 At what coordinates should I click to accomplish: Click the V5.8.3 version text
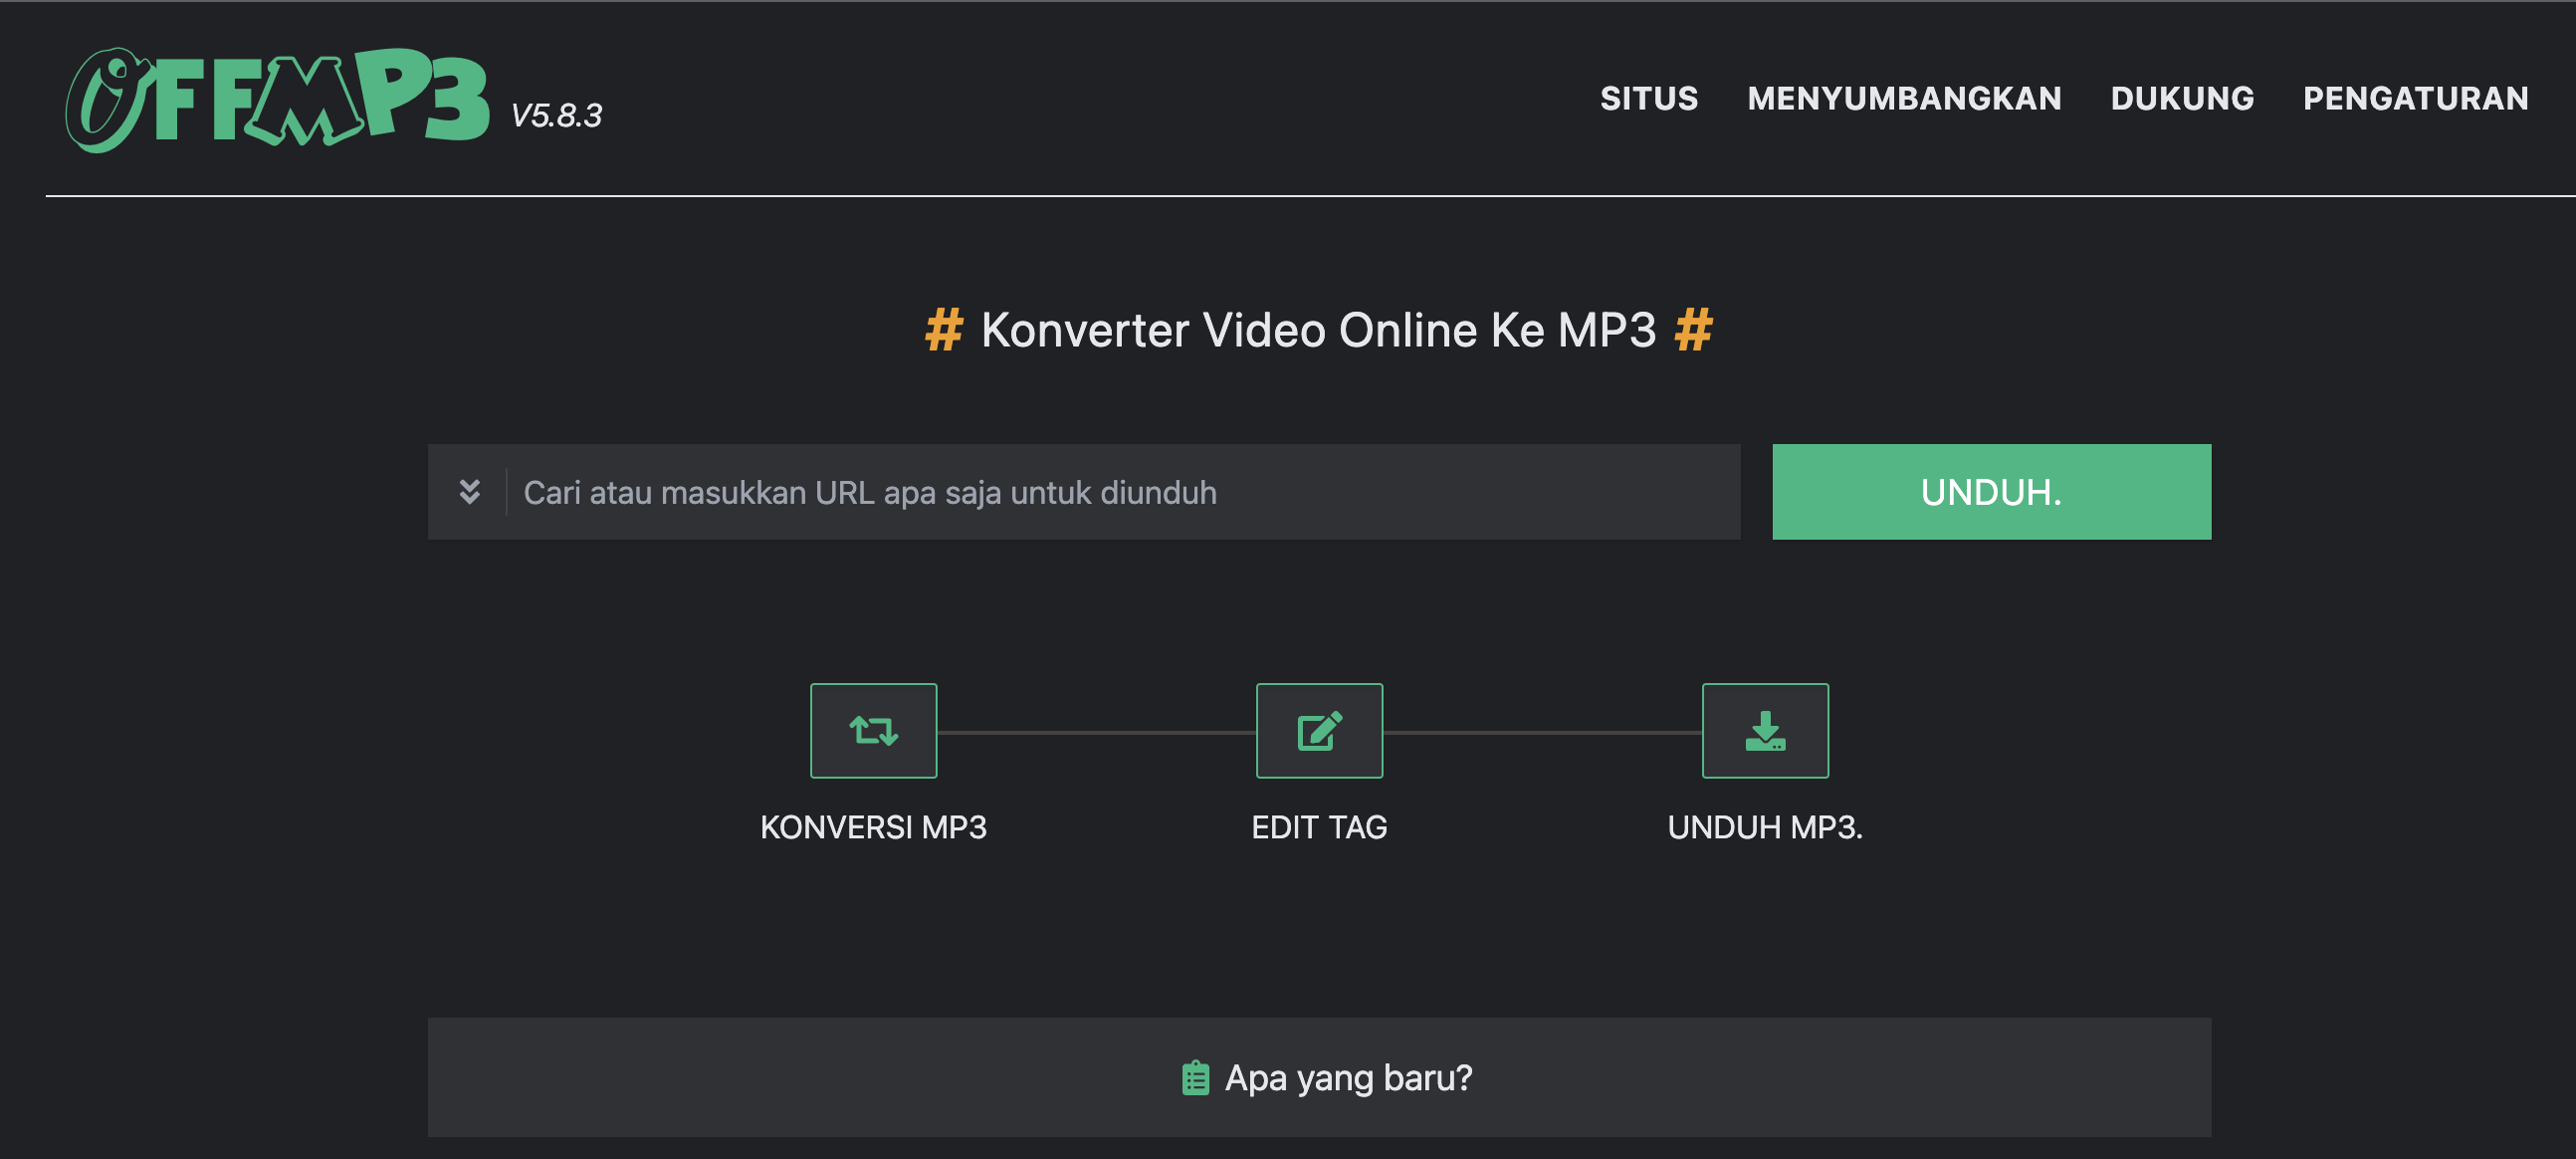pyautogui.click(x=556, y=116)
